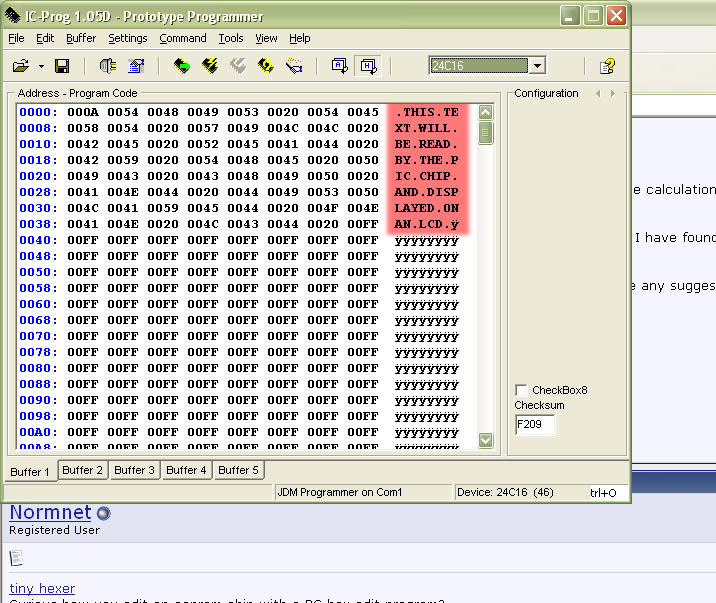
Task: Switch to the Buffer 3 tab
Action: click(x=134, y=470)
